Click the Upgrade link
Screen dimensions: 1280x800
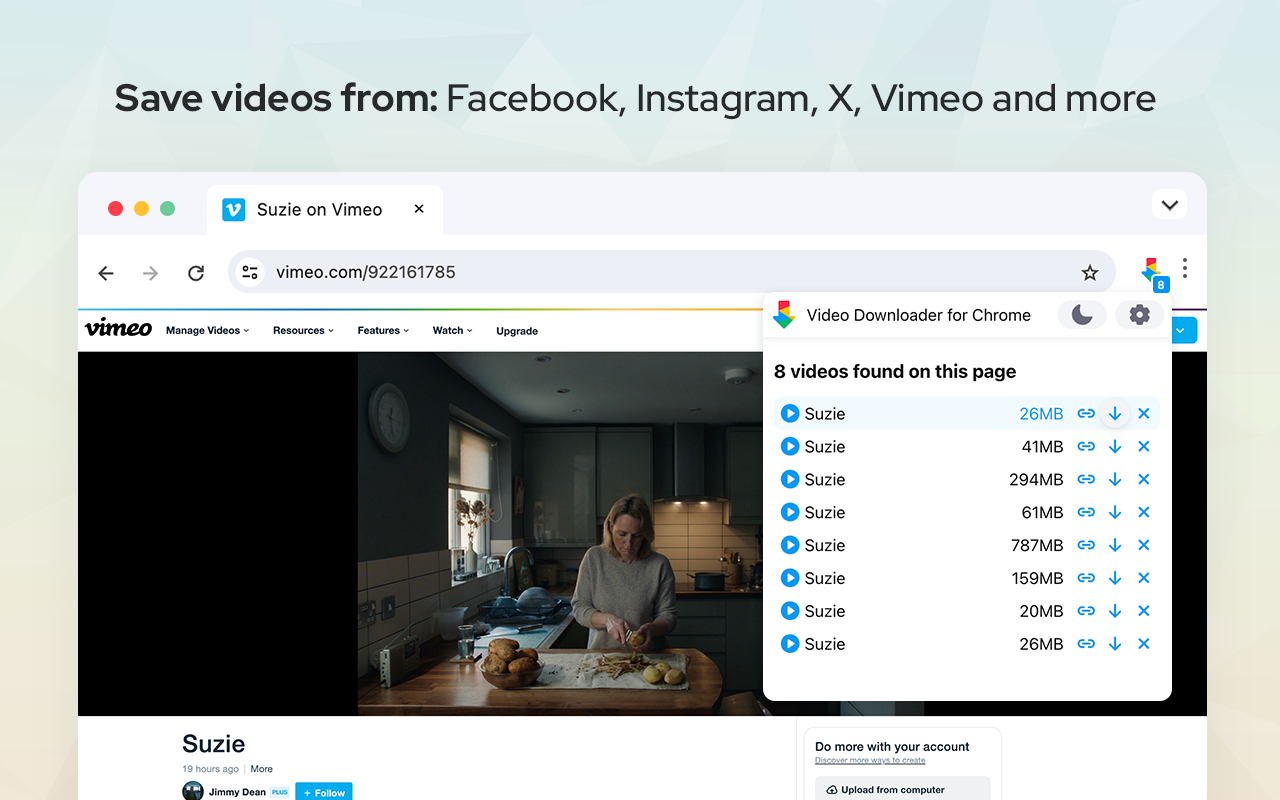[x=517, y=331]
